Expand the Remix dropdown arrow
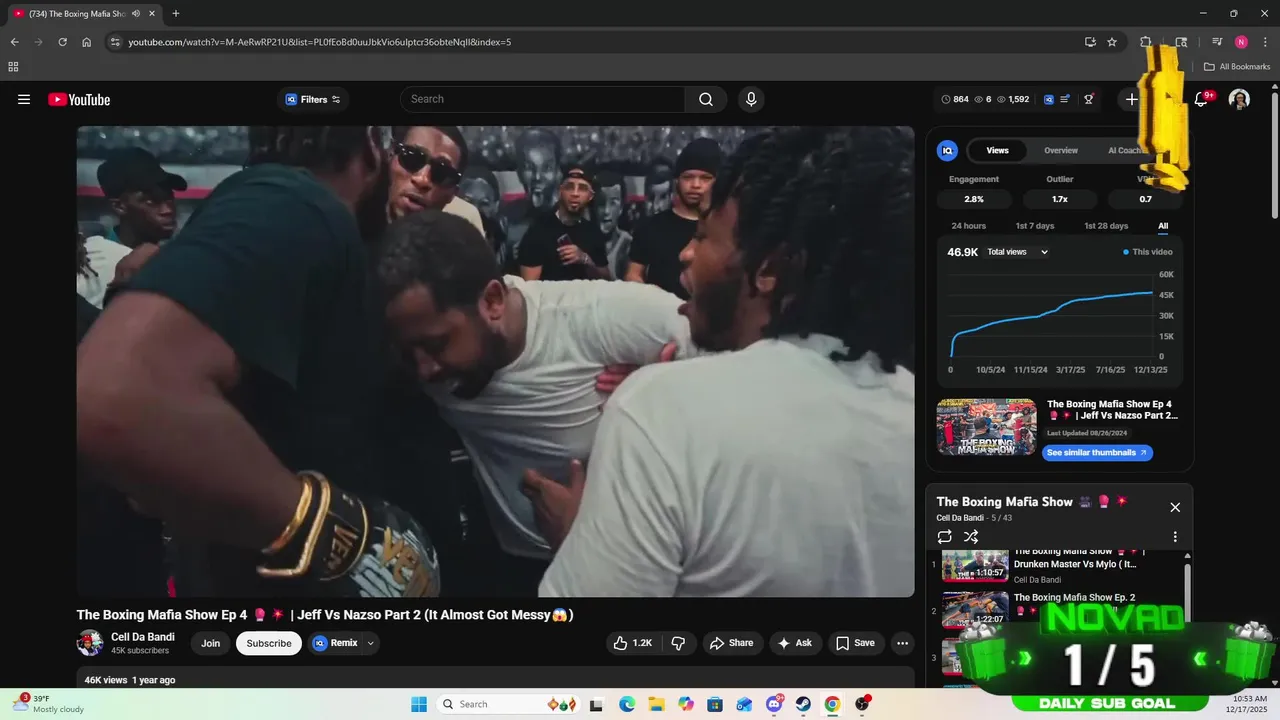The height and width of the screenshot is (720, 1280). pos(371,643)
